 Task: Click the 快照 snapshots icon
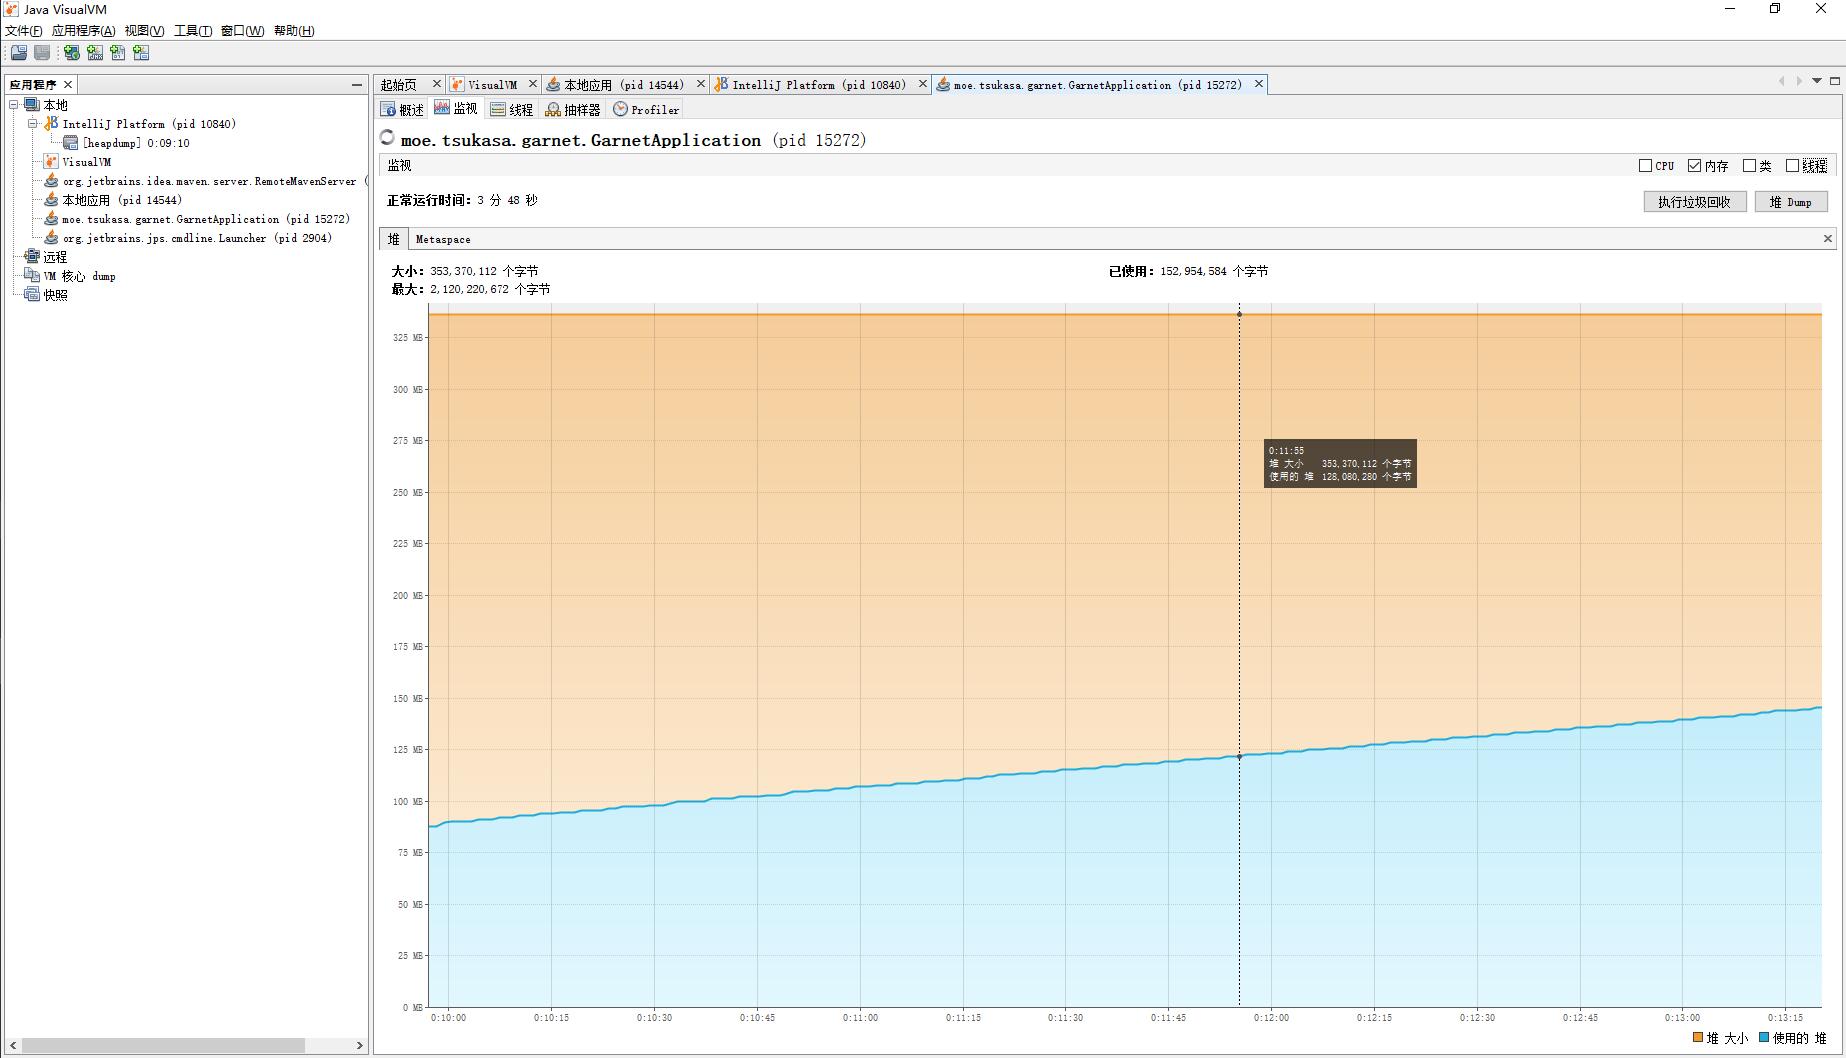[32, 294]
